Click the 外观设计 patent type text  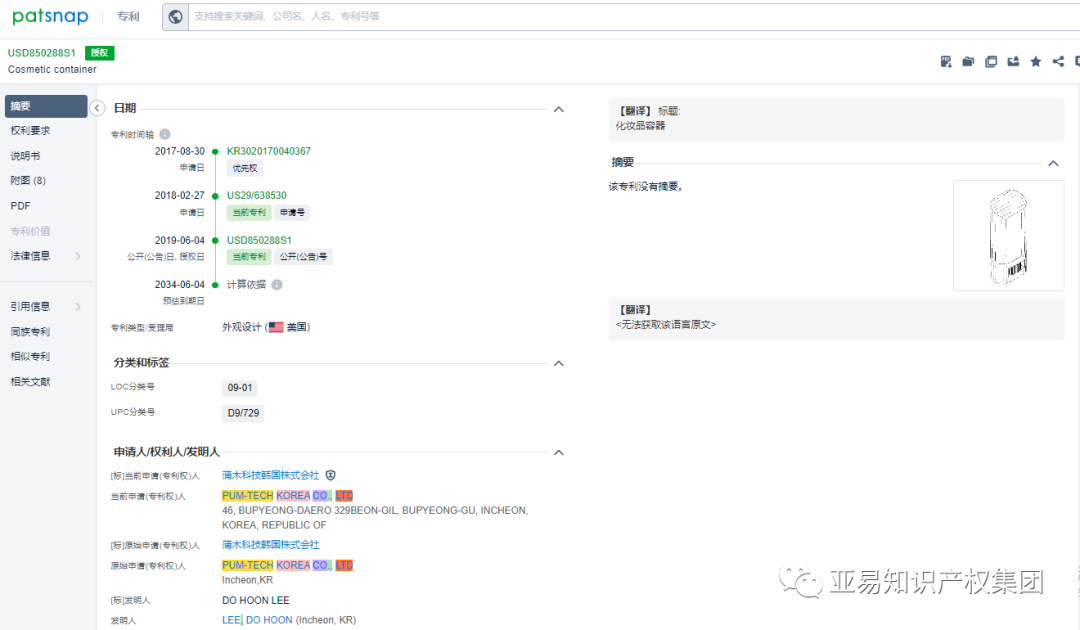[x=242, y=327]
